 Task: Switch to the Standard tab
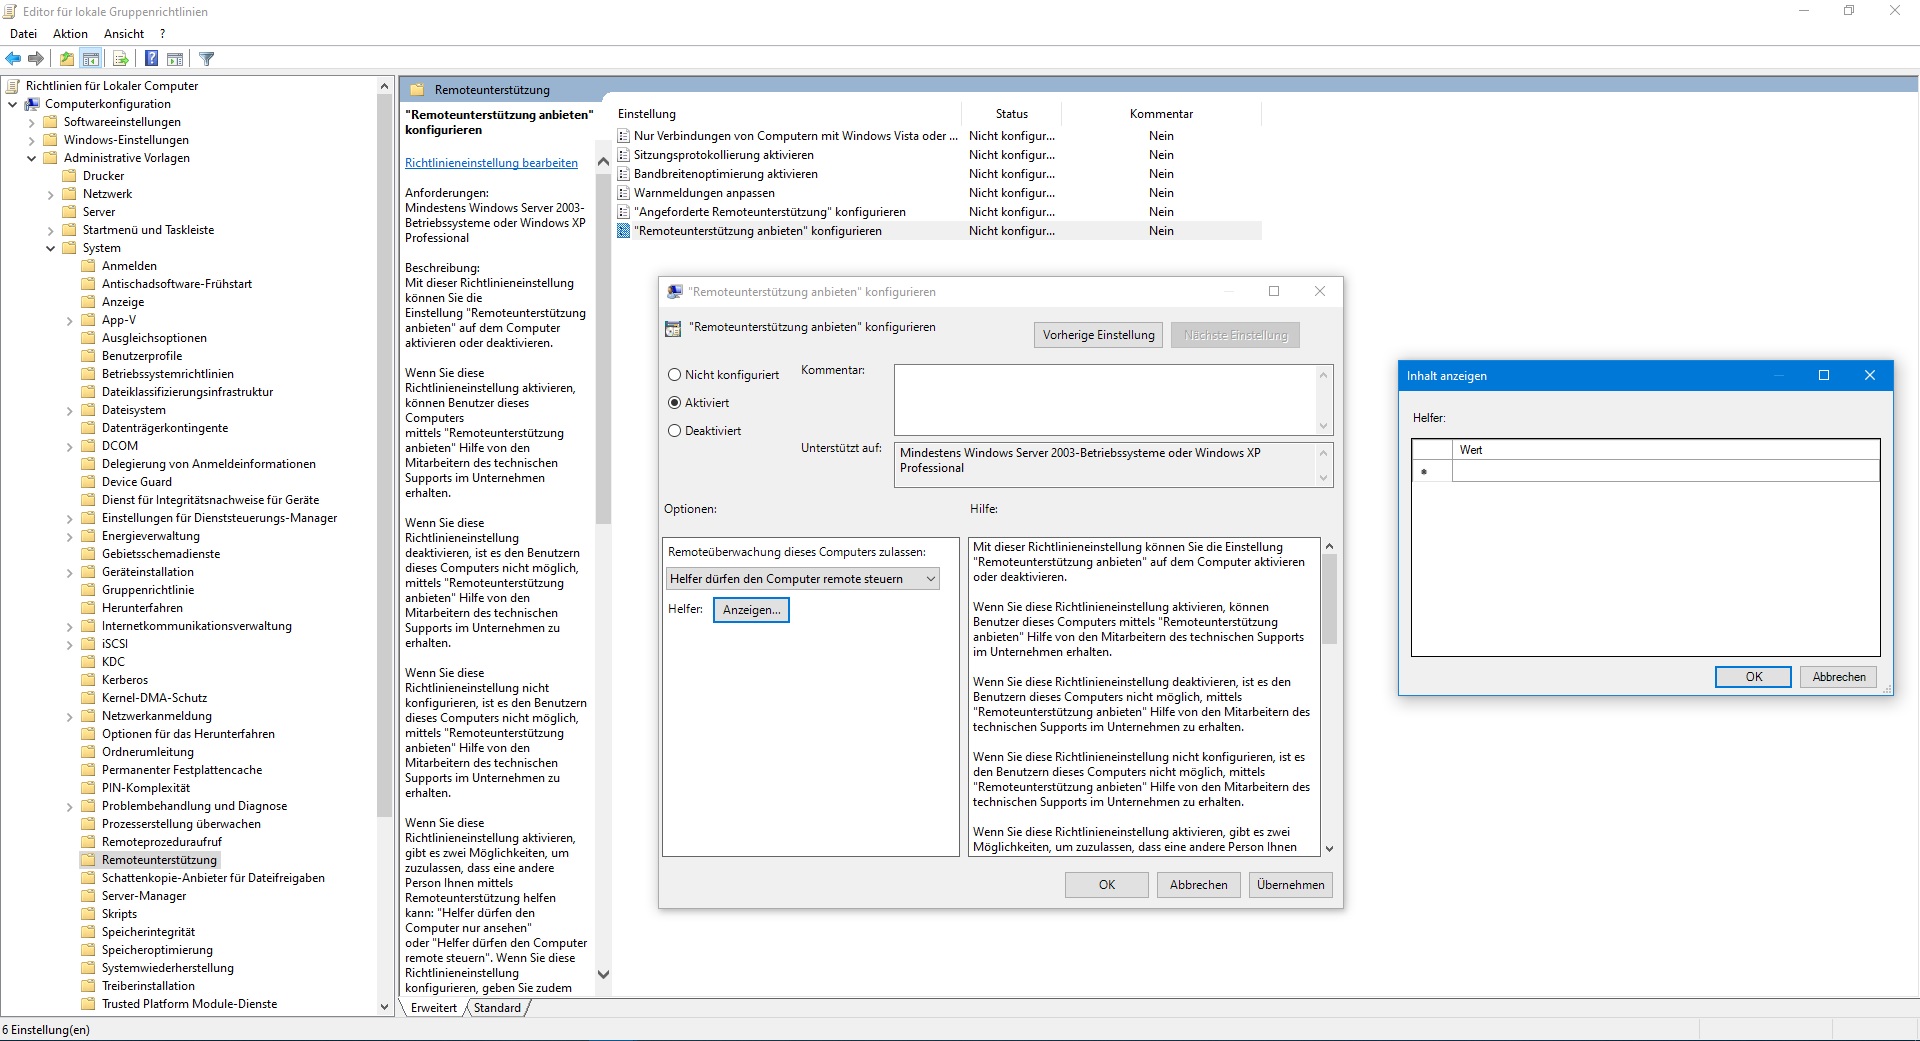pyautogui.click(x=497, y=1008)
